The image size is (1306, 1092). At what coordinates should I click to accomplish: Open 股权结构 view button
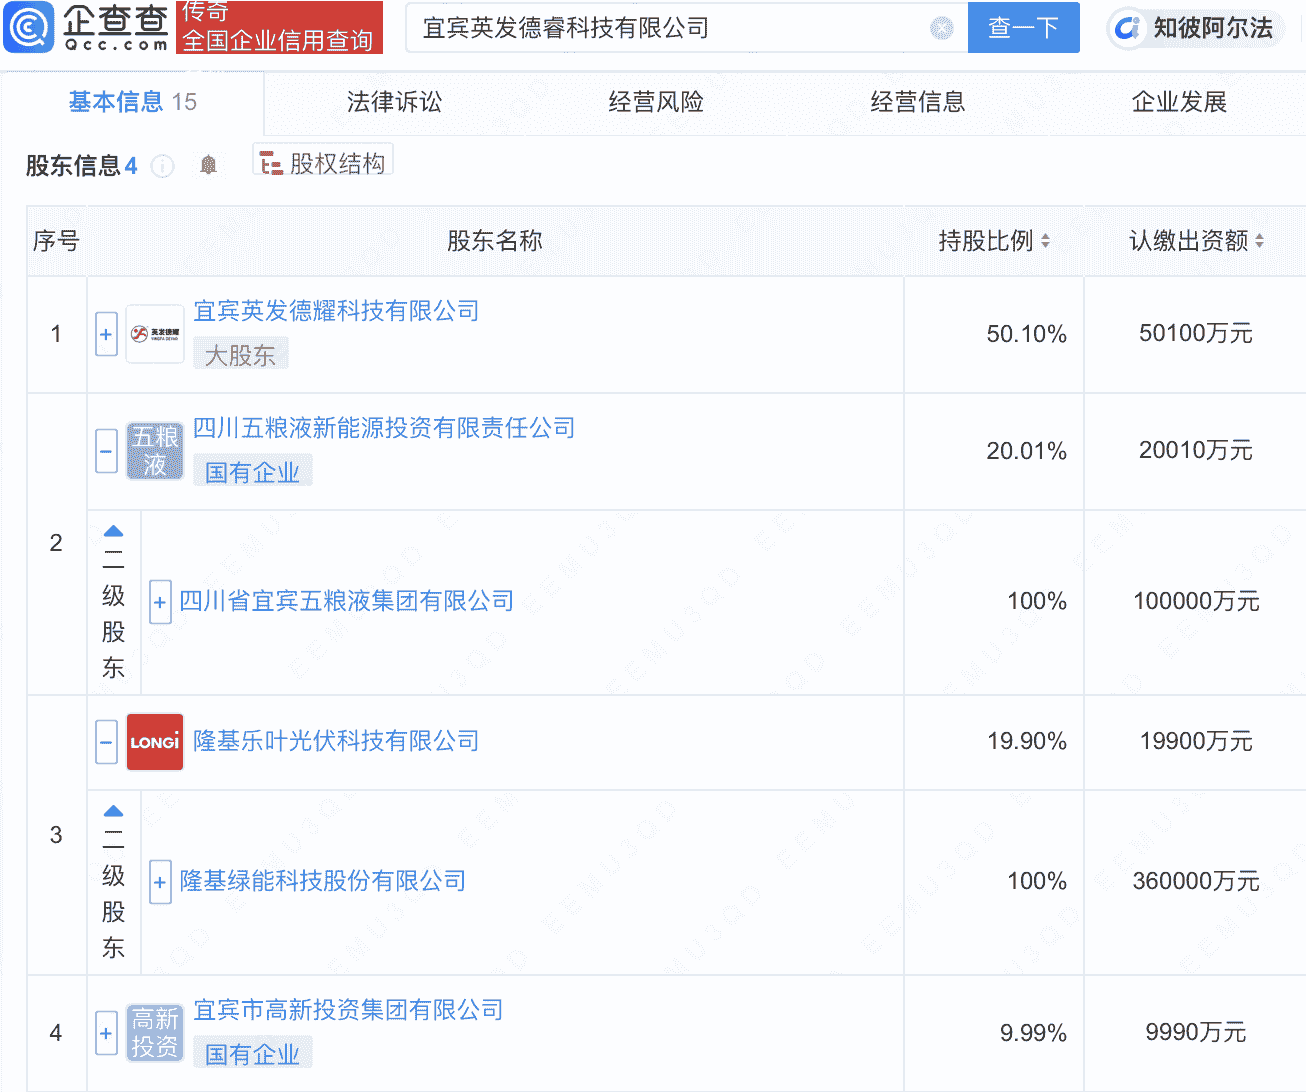click(323, 163)
